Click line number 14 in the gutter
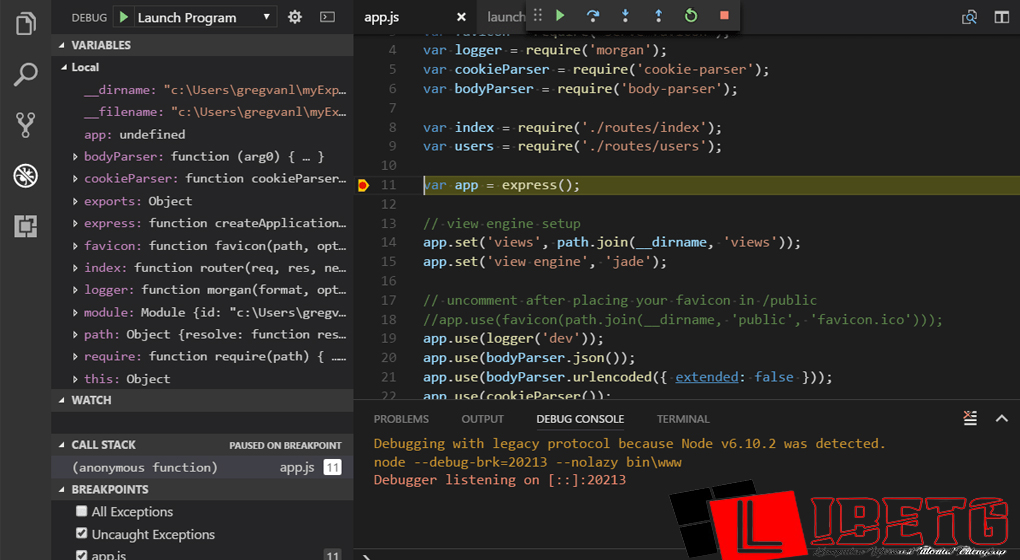 click(388, 242)
